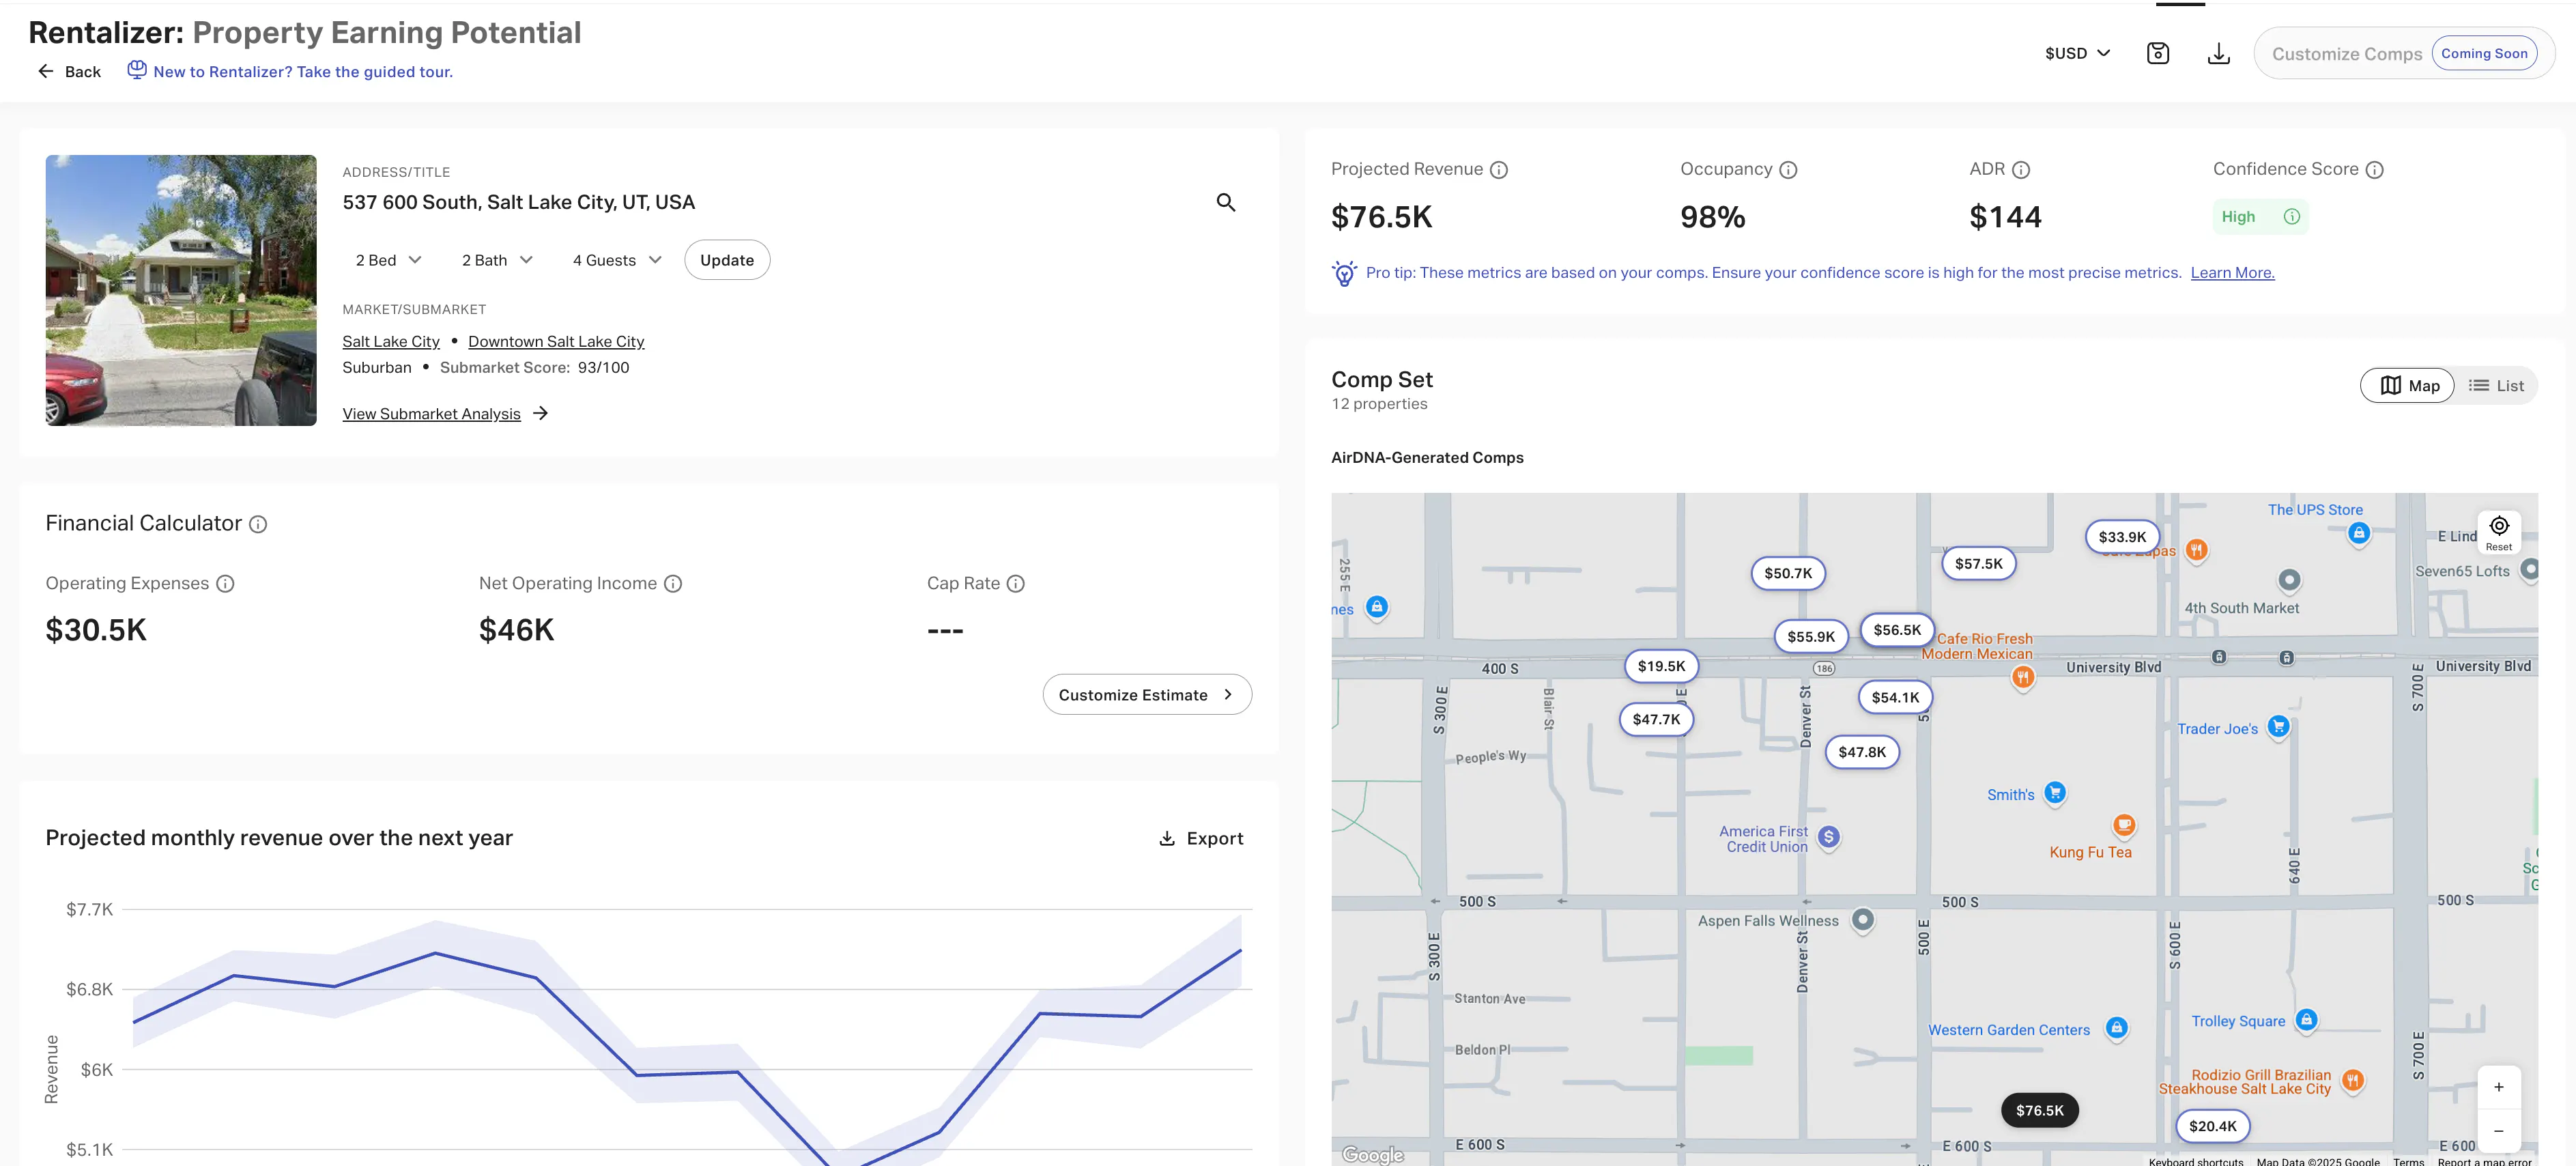The image size is (2576, 1166).
Task: Open Confidence Score info tooltip icon
Action: 2374,170
